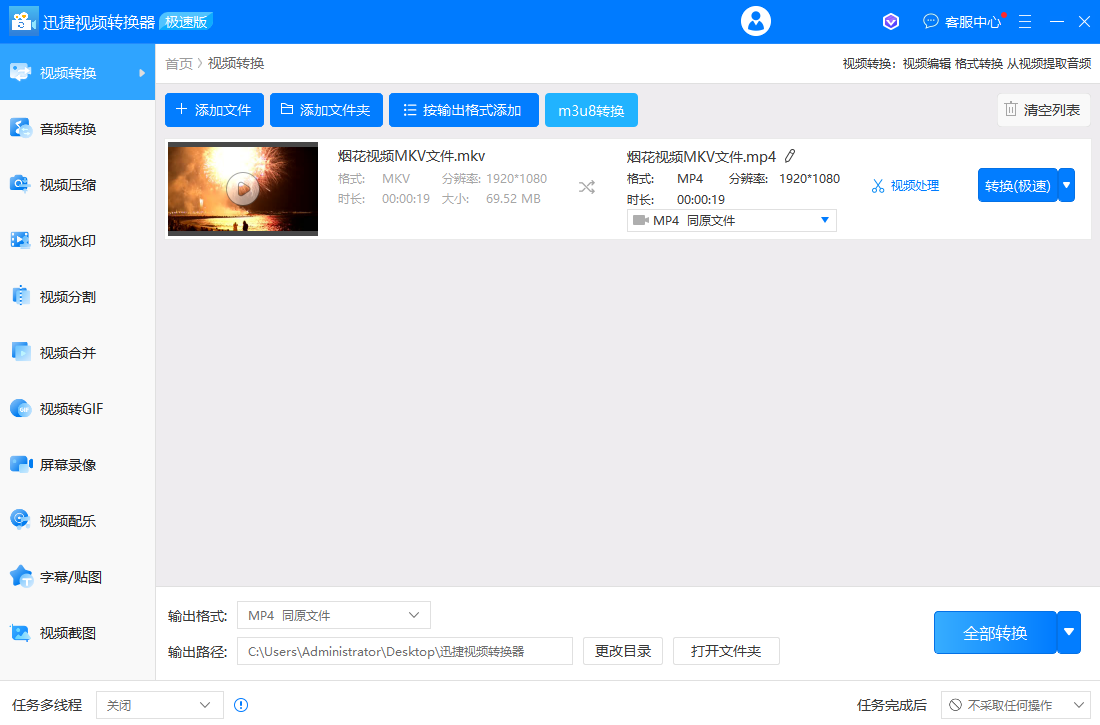1100x725 pixels.
Task: Expand the arrow beside 转换(极速)
Action: 1066,185
